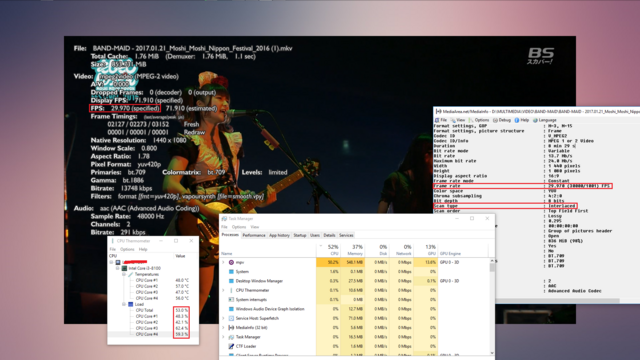Collapse the Intel Core i3-8100 tree node
Screen dimensions: 640x360
tap(118, 268)
